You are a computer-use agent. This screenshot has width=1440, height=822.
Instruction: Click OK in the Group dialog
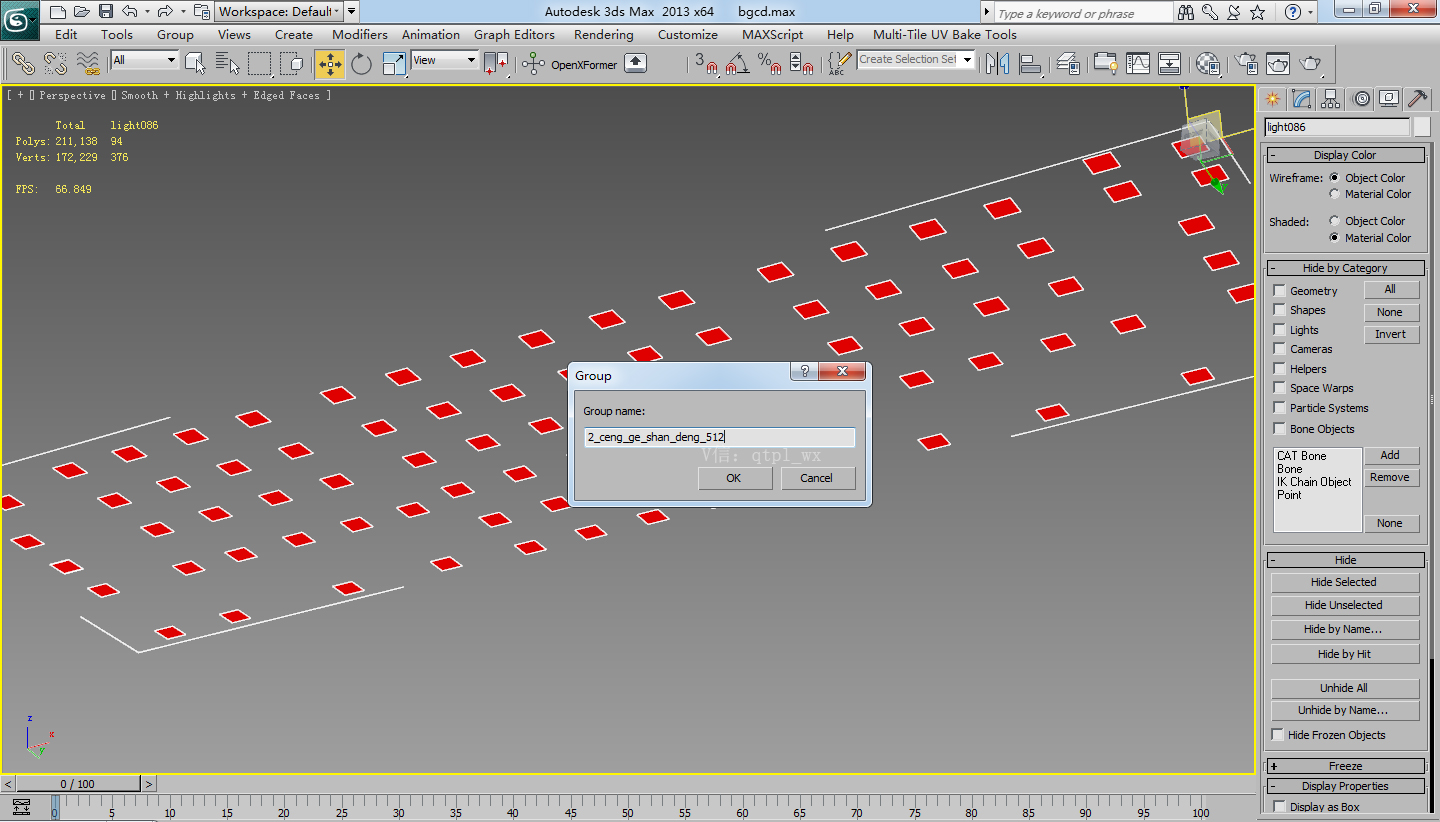click(734, 478)
